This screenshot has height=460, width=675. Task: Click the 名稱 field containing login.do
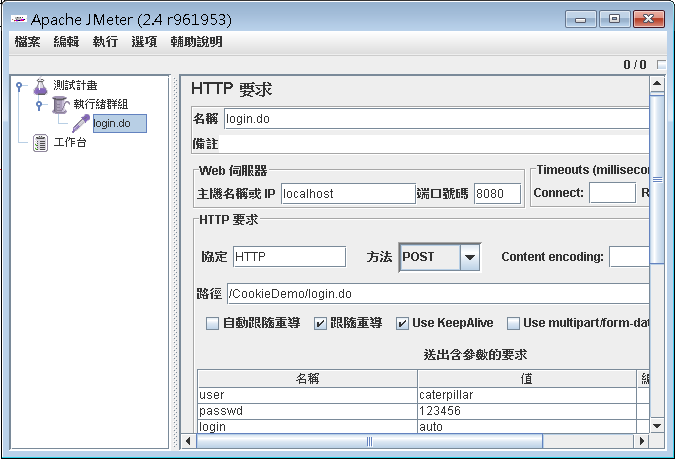(x=436, y=119)
